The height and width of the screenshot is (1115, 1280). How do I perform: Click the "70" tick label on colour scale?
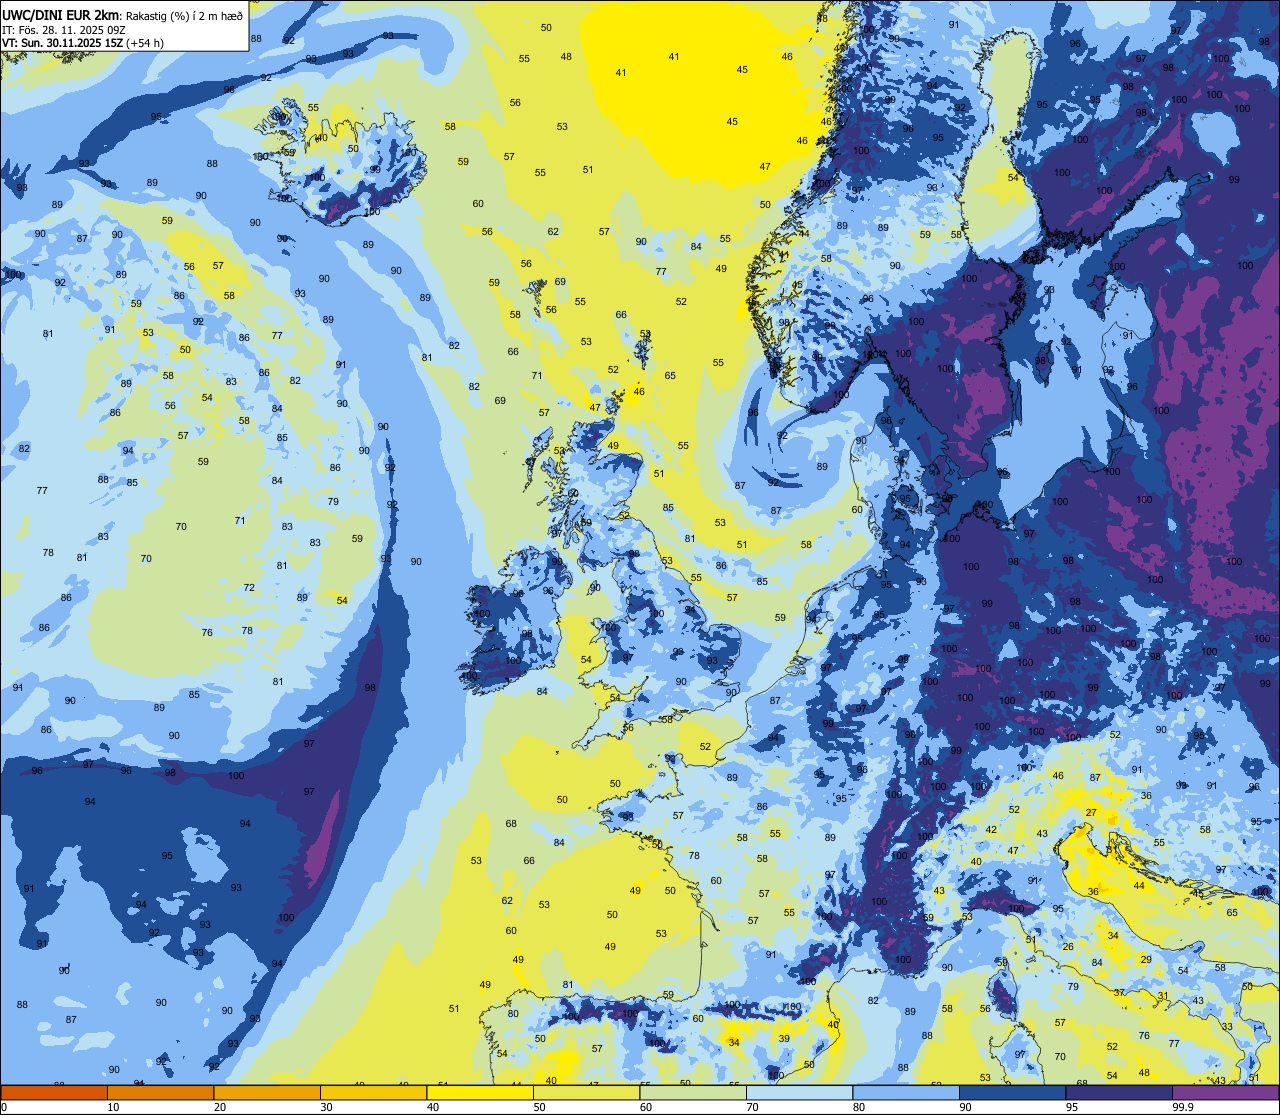click(752, 1107)
